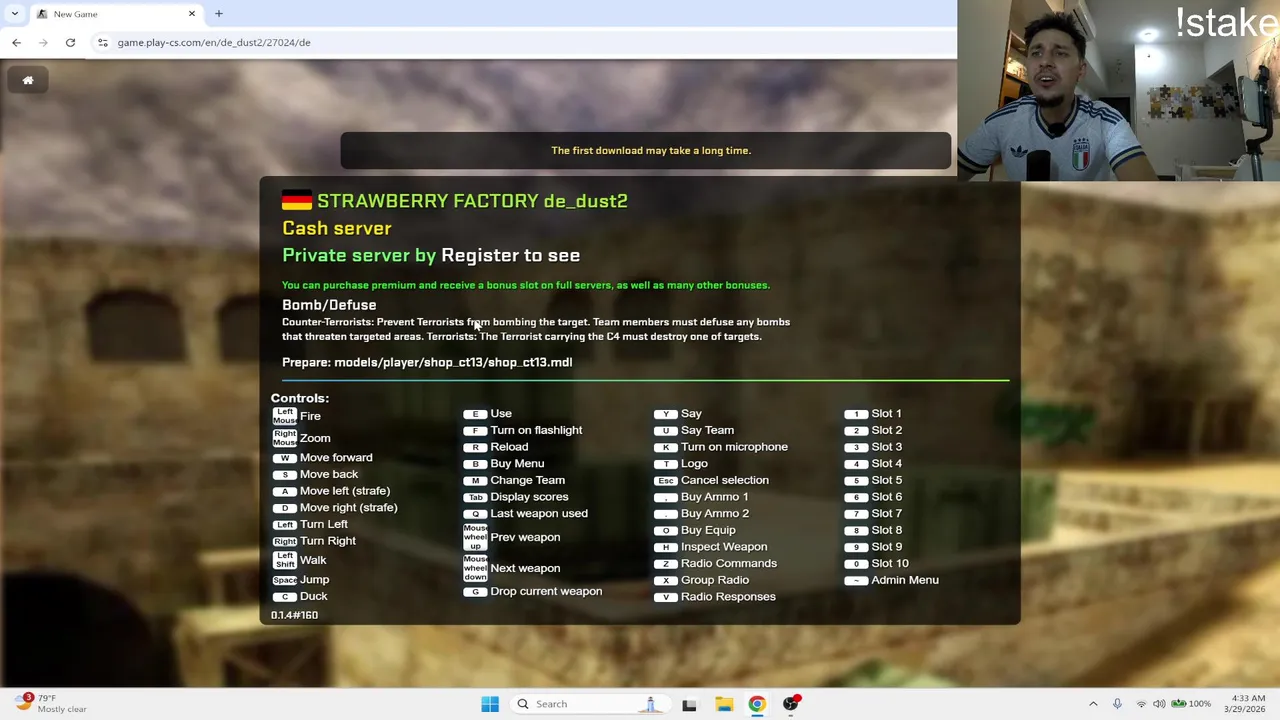Open the Windows Start menu
1280x720 pixels.
point(490,704)
